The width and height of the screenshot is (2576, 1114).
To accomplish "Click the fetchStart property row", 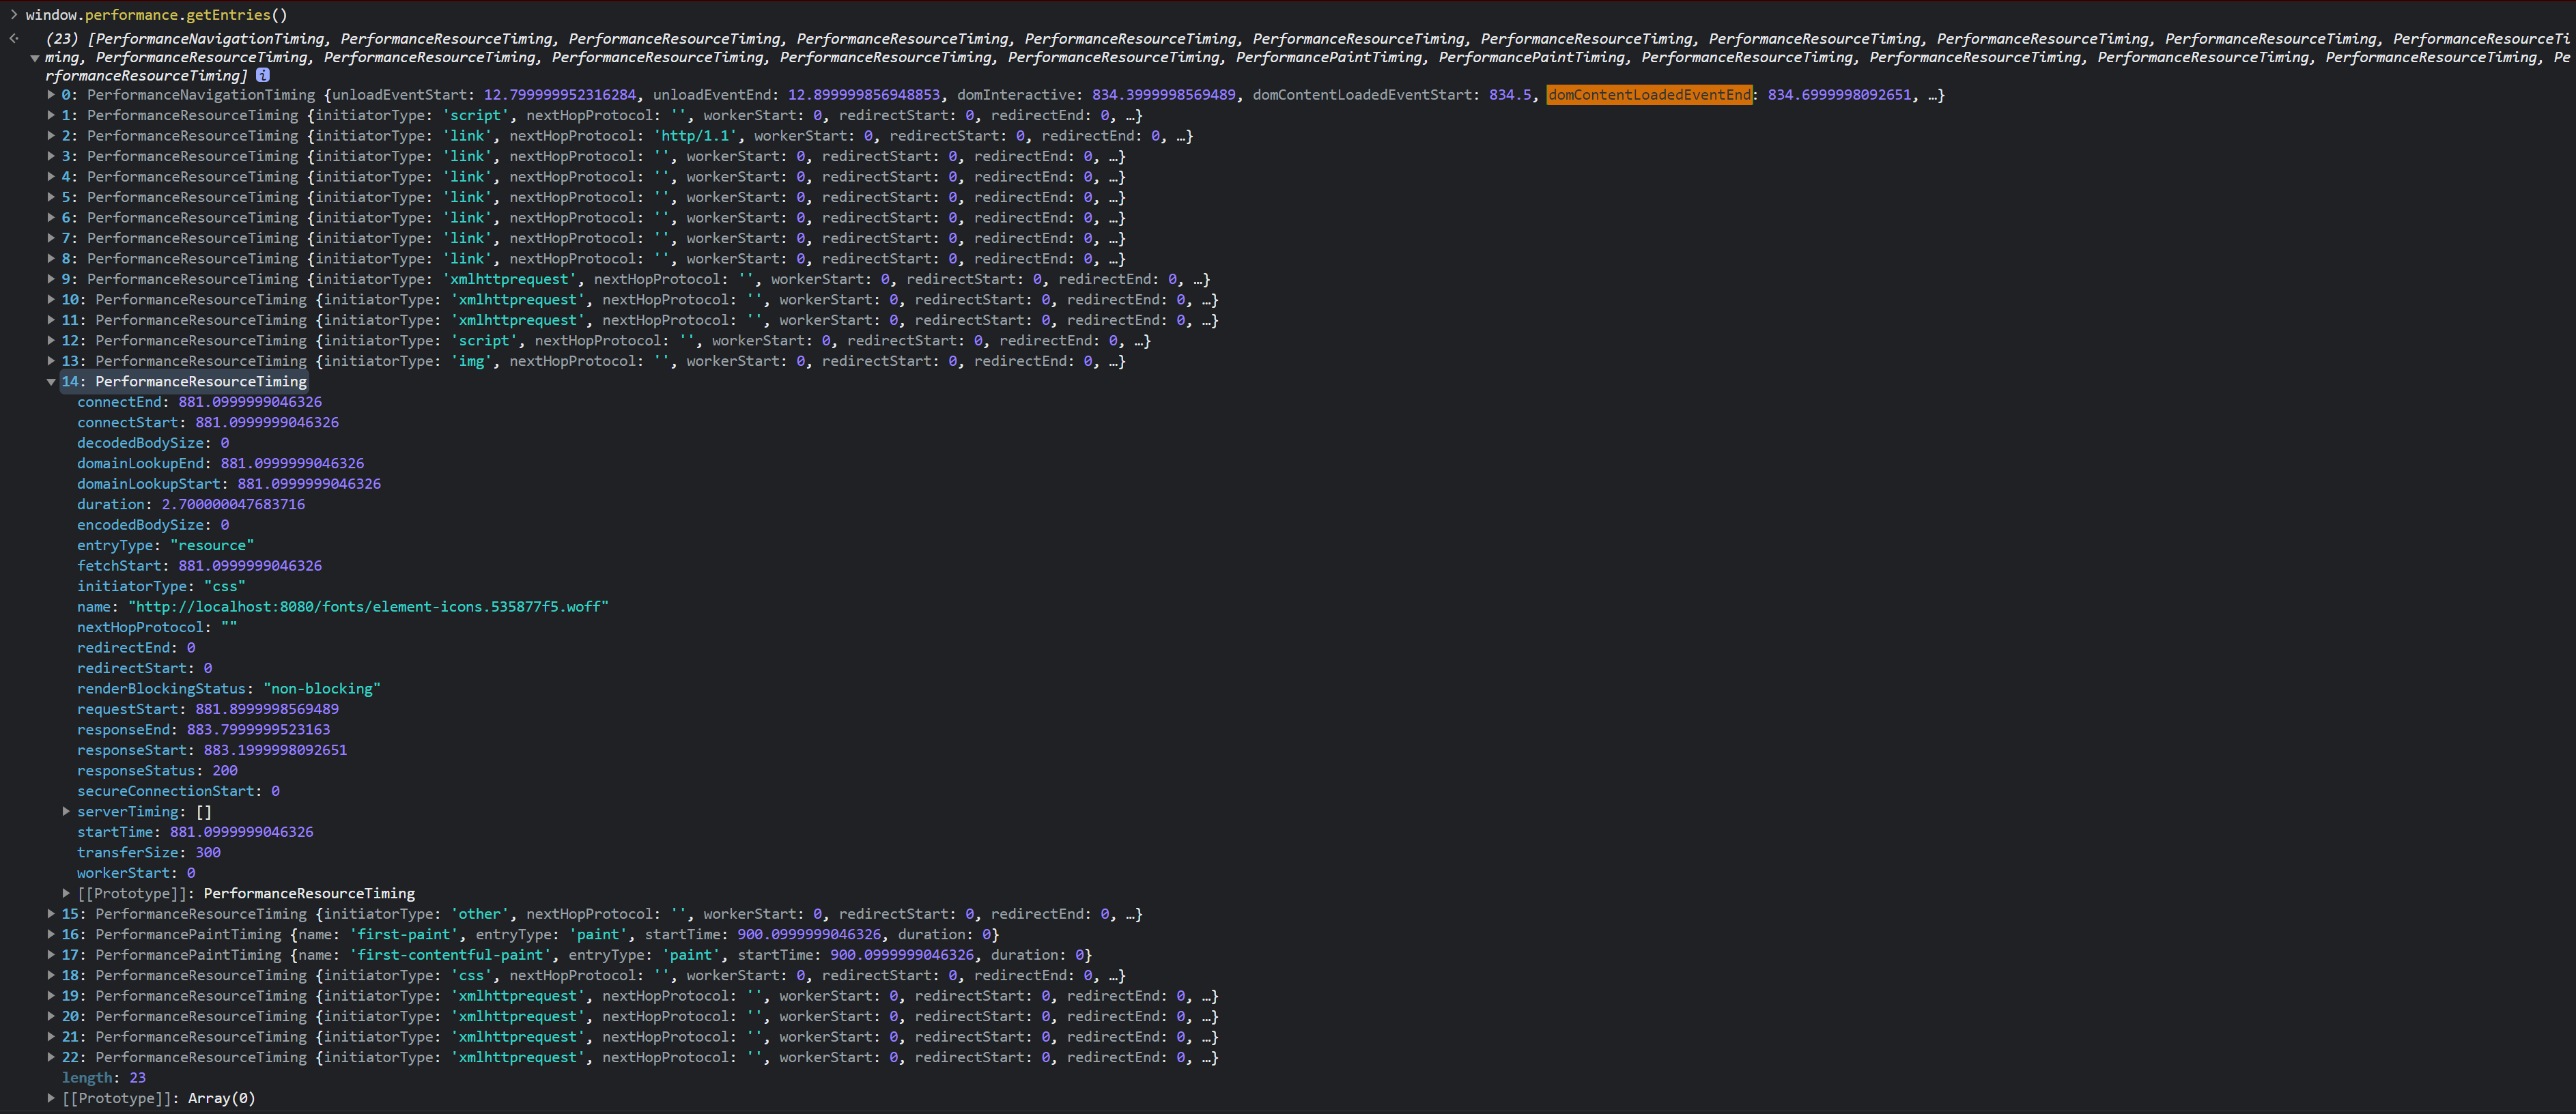I will click(x=200, y=566).
